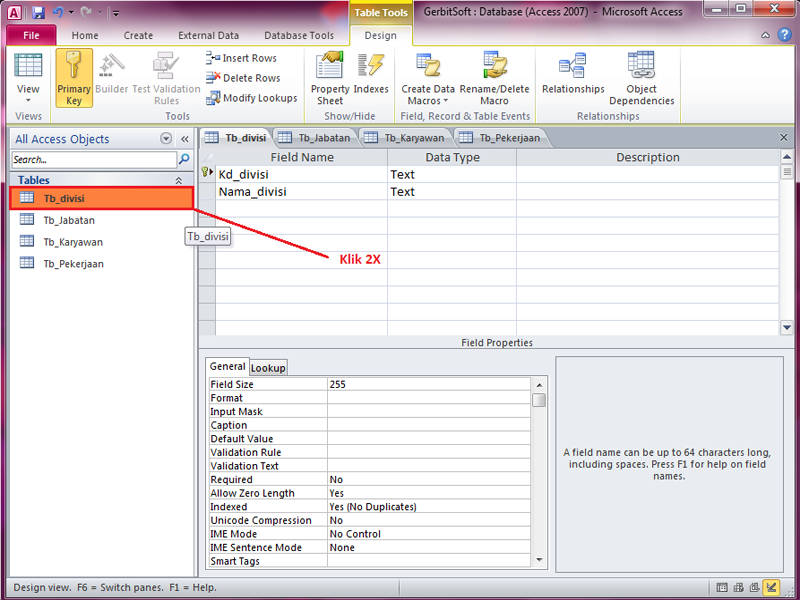The height and width of the screenshot is (600, 800).
Task: Minimize the ribbon with the chevron
Action: pyautogui.click(x=764, y=35)
